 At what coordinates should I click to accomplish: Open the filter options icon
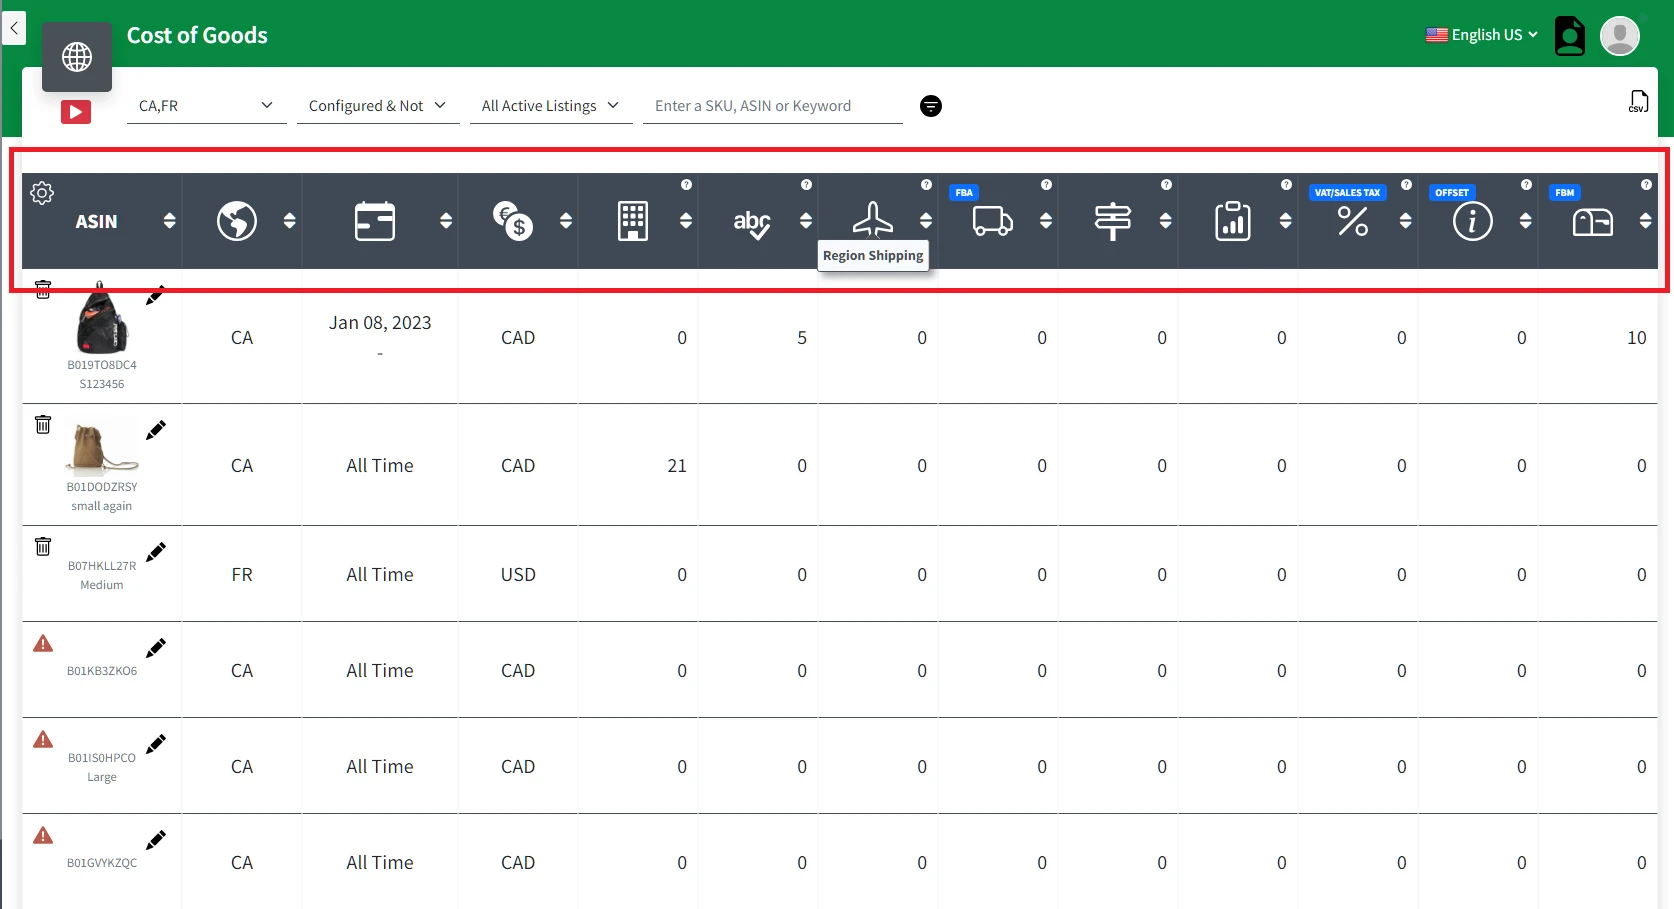point(930,106)
